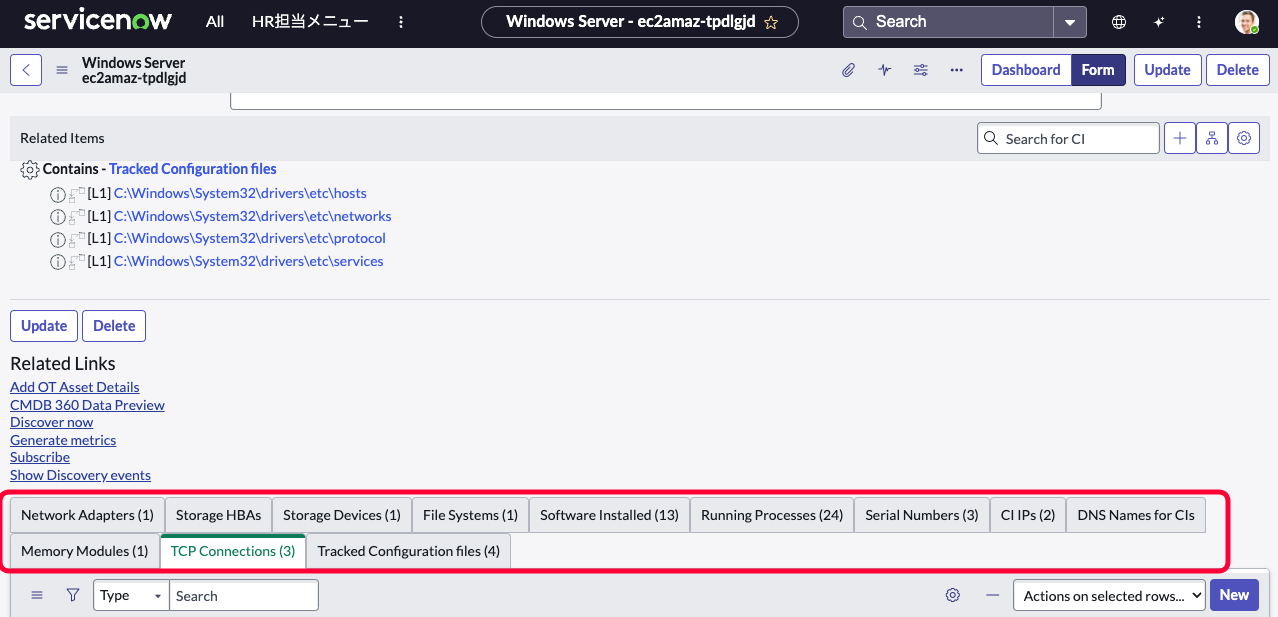Open the Show Discovery events link
Image resolution: width=1278 pixels, height=617 pixels.
point(80,475)
